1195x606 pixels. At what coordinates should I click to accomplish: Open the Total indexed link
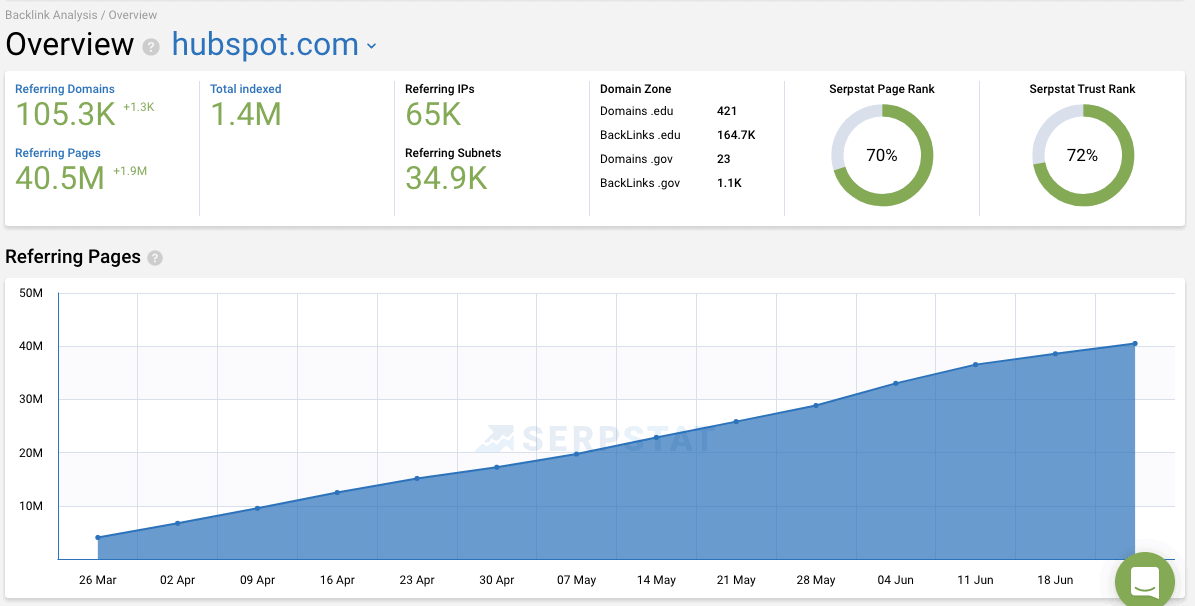(245, 89)
